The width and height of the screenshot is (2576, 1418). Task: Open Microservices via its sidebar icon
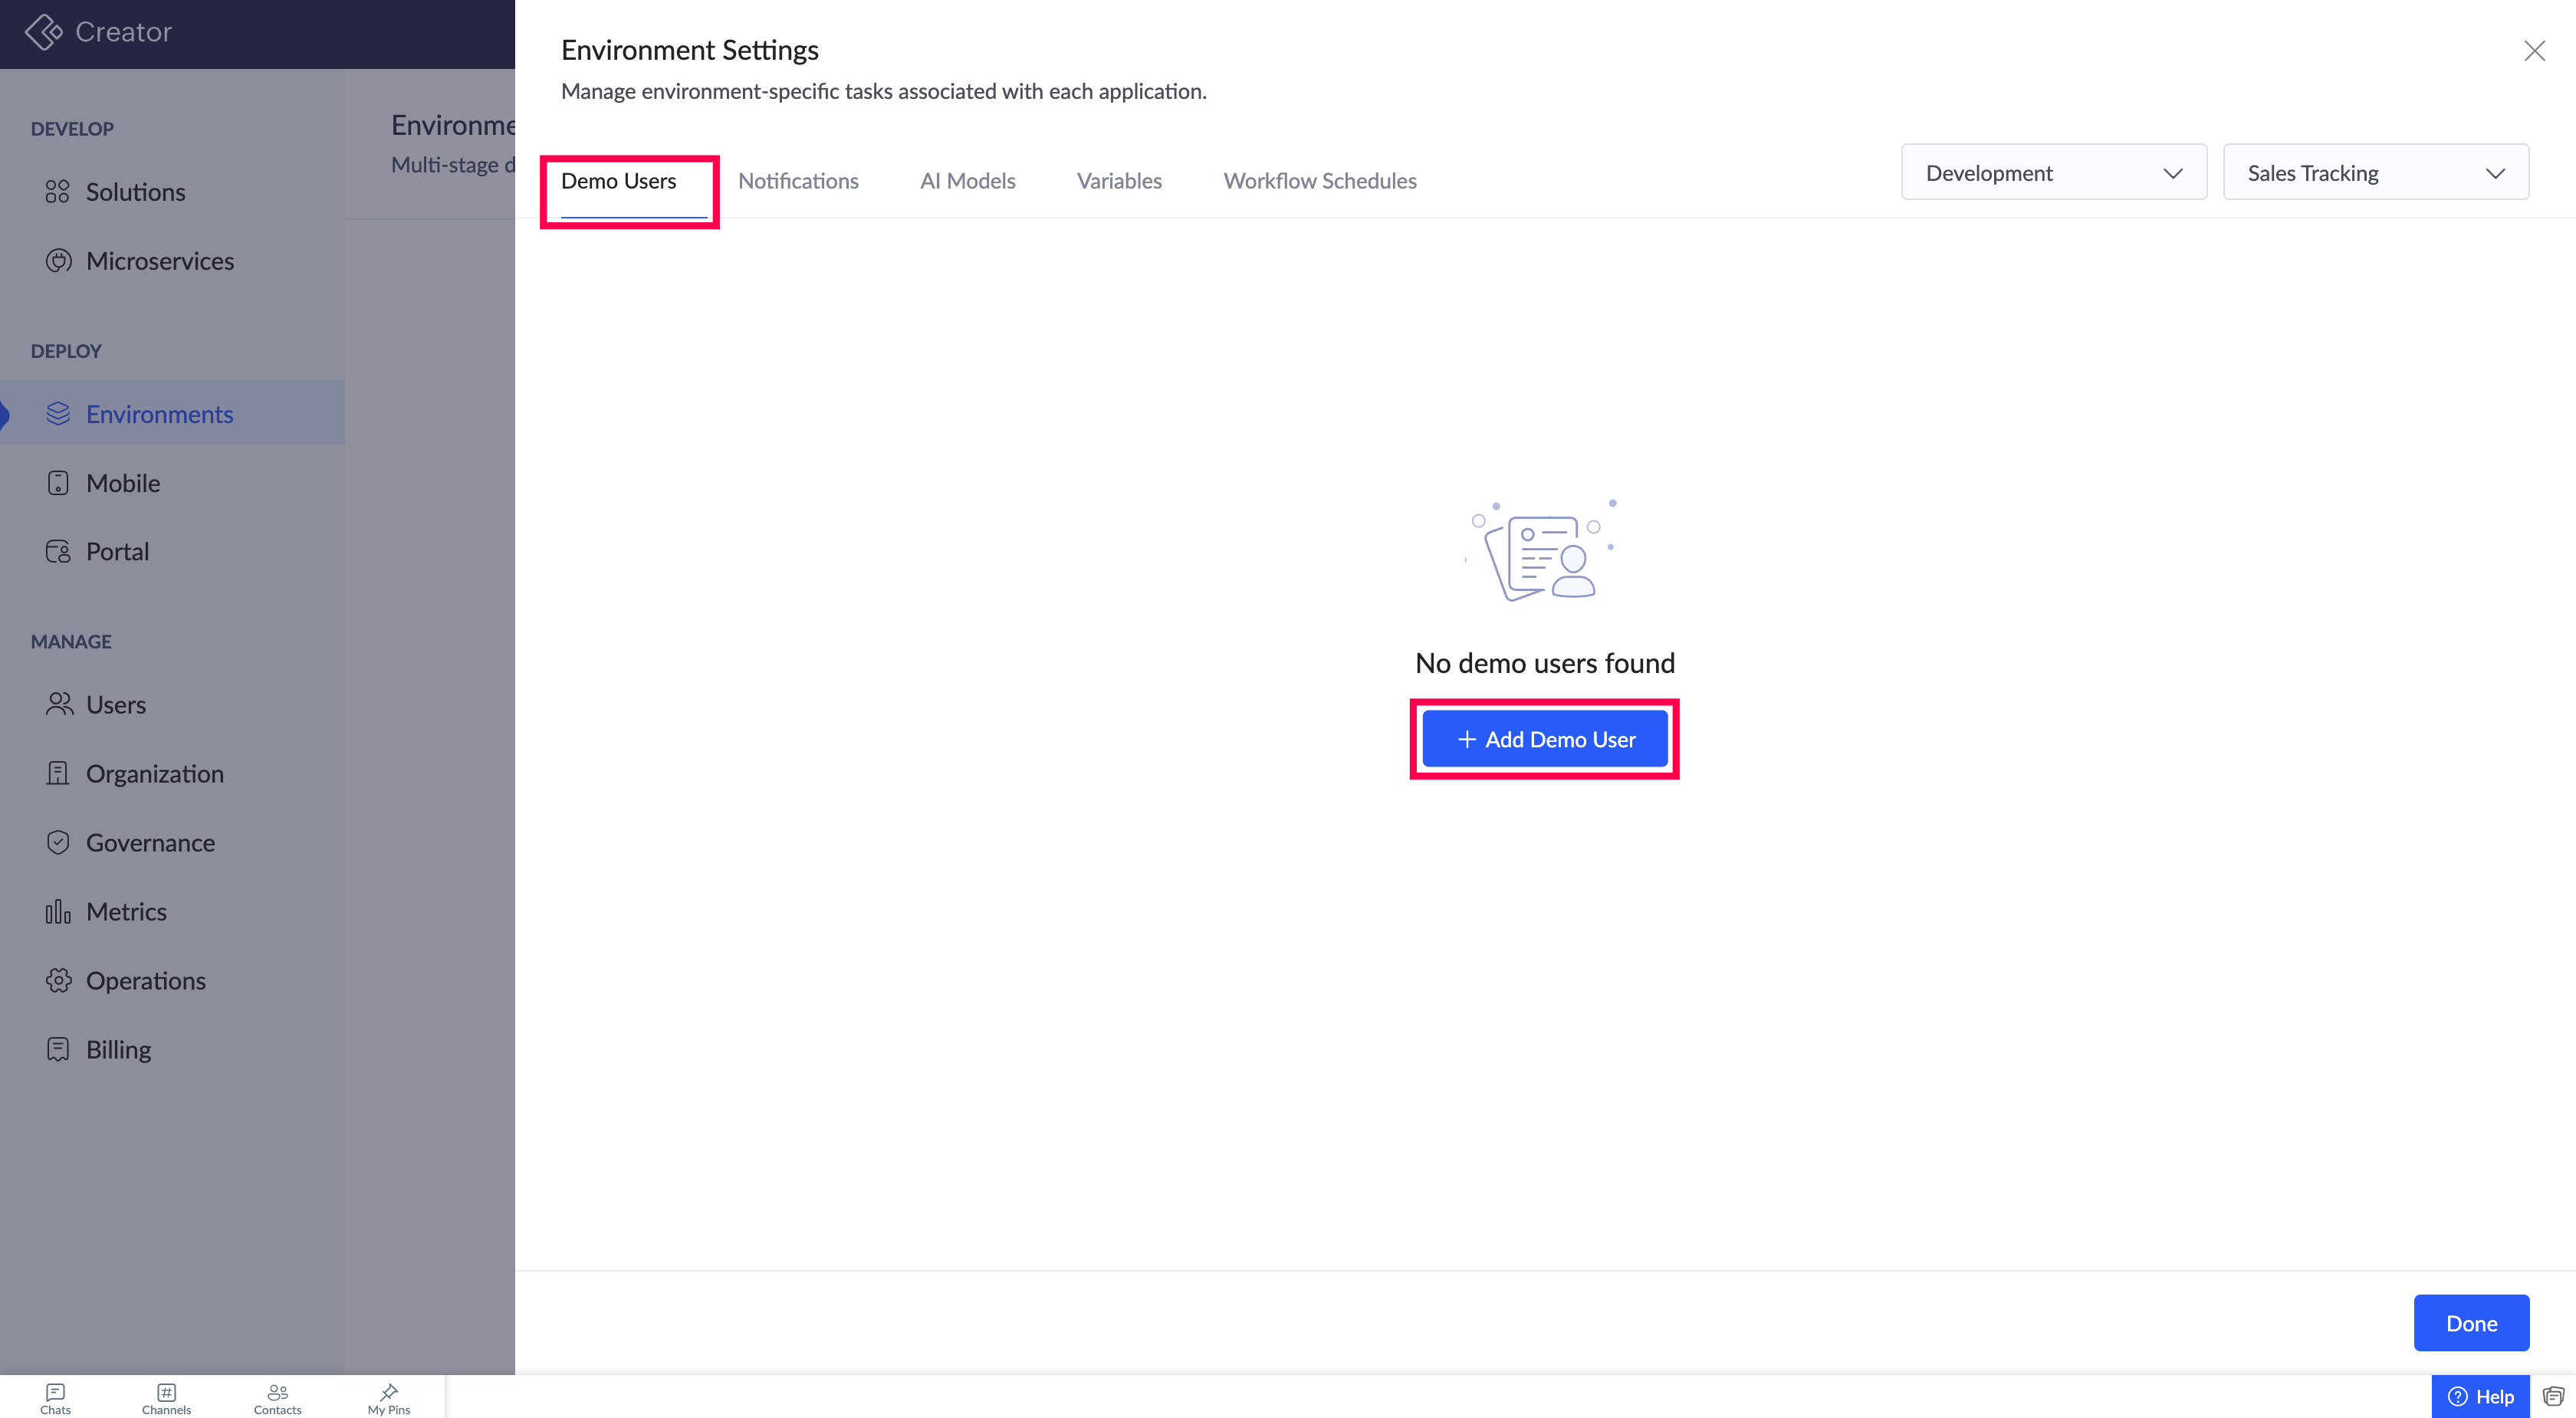pos(58,261)
